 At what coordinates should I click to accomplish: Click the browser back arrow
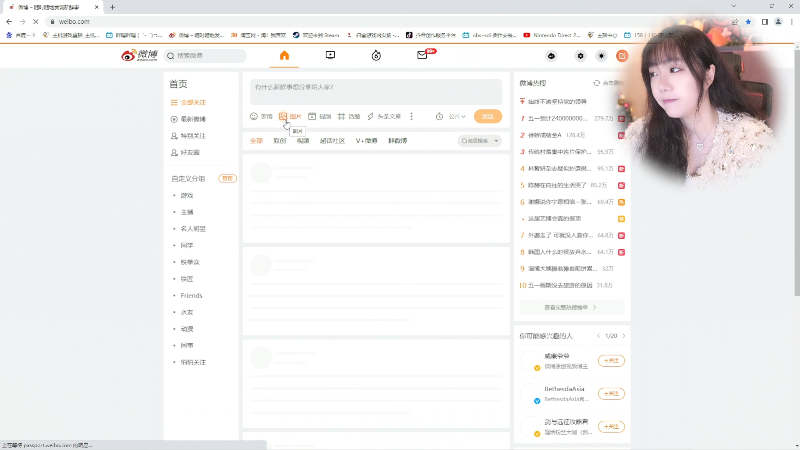point(9,21)
